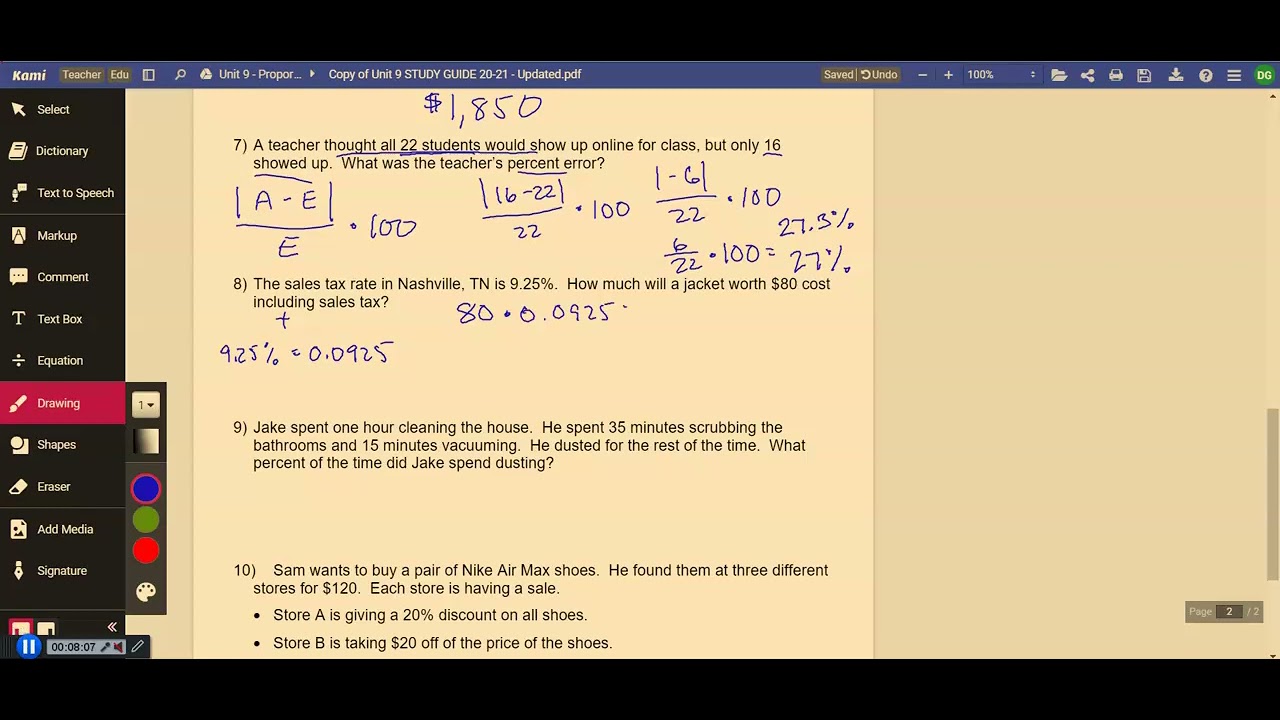1280x720 pixels.
Task: Open the Markup tool
Action: (x=62, y=235)
